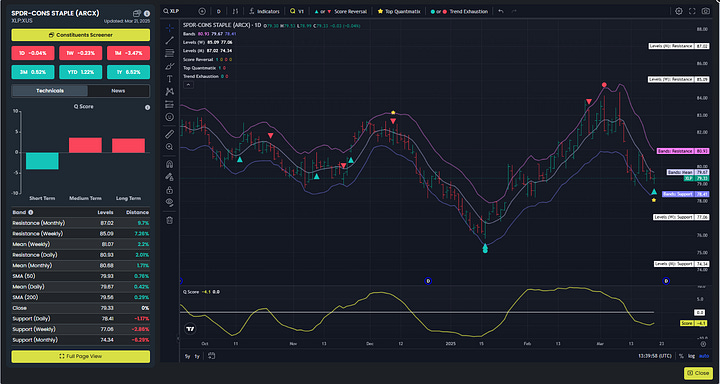Toggle percent scale mode

pos(681,356)
